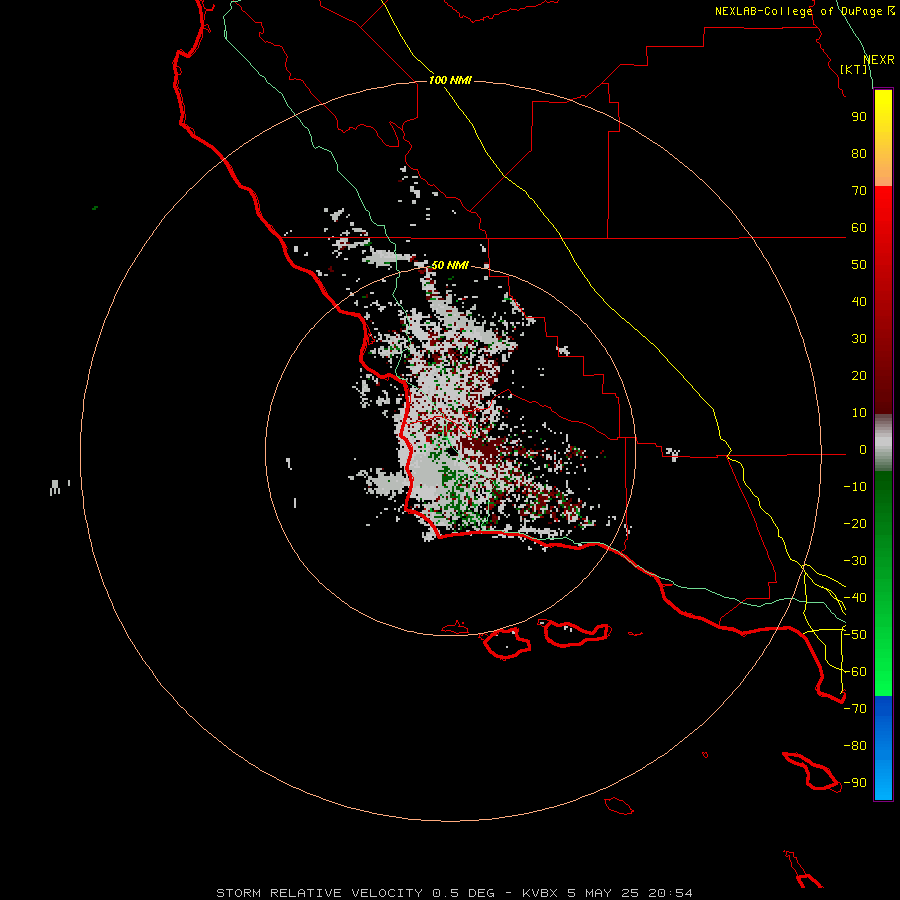Click the -60 value on the scale

click(x=855, y=672)
